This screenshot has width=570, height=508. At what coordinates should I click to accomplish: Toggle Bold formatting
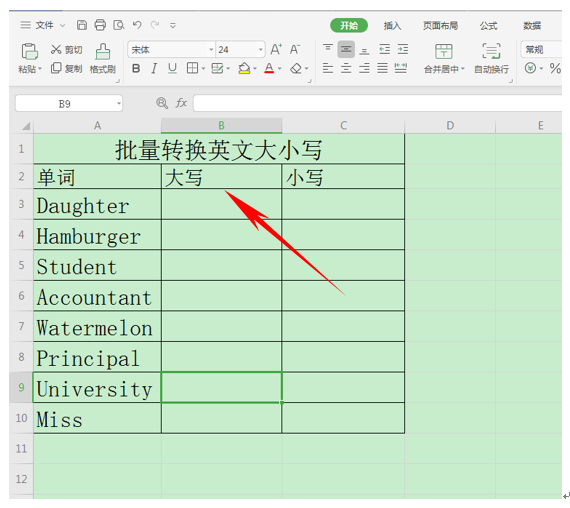136,68
